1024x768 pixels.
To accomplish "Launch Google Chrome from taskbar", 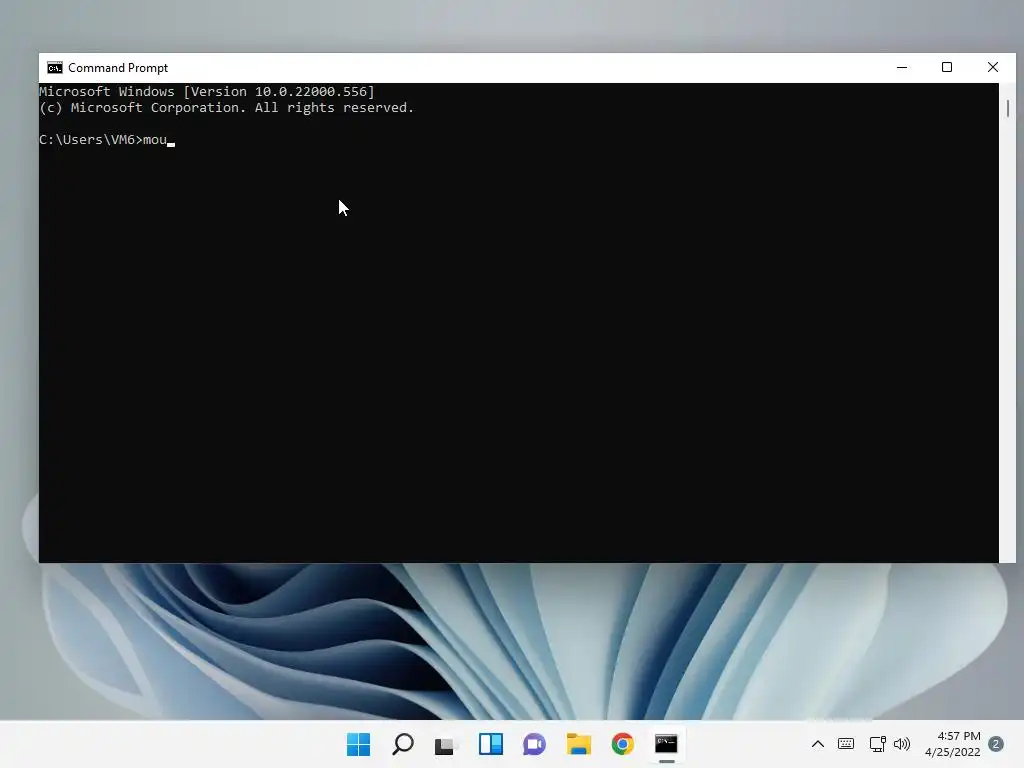I will tap(622, 744).
